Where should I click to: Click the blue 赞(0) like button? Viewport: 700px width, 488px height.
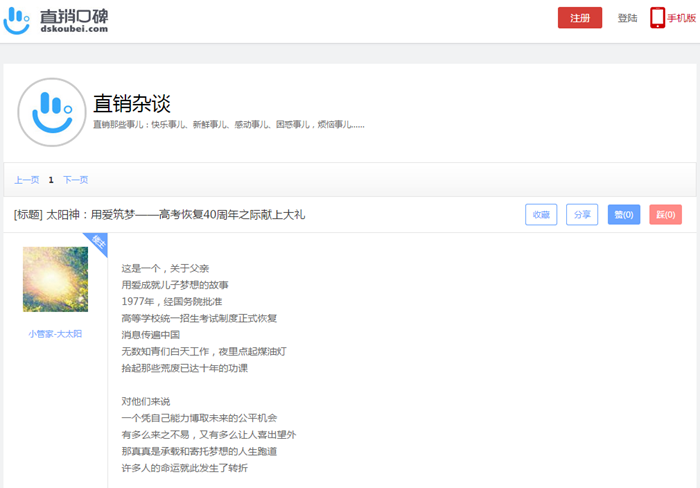click(624, 215)
